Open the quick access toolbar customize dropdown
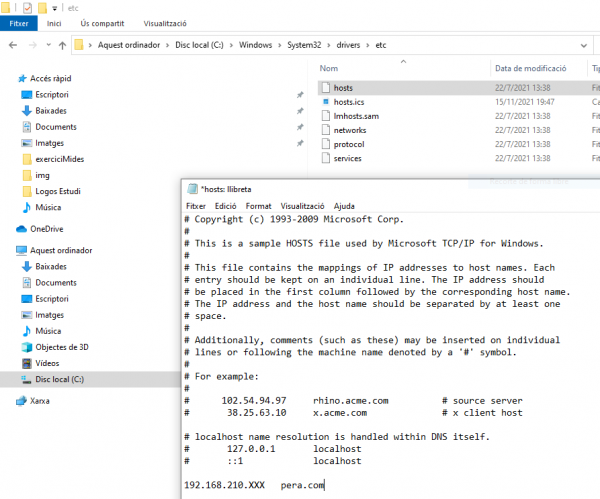The image size is (600, 499). [55, 8]
